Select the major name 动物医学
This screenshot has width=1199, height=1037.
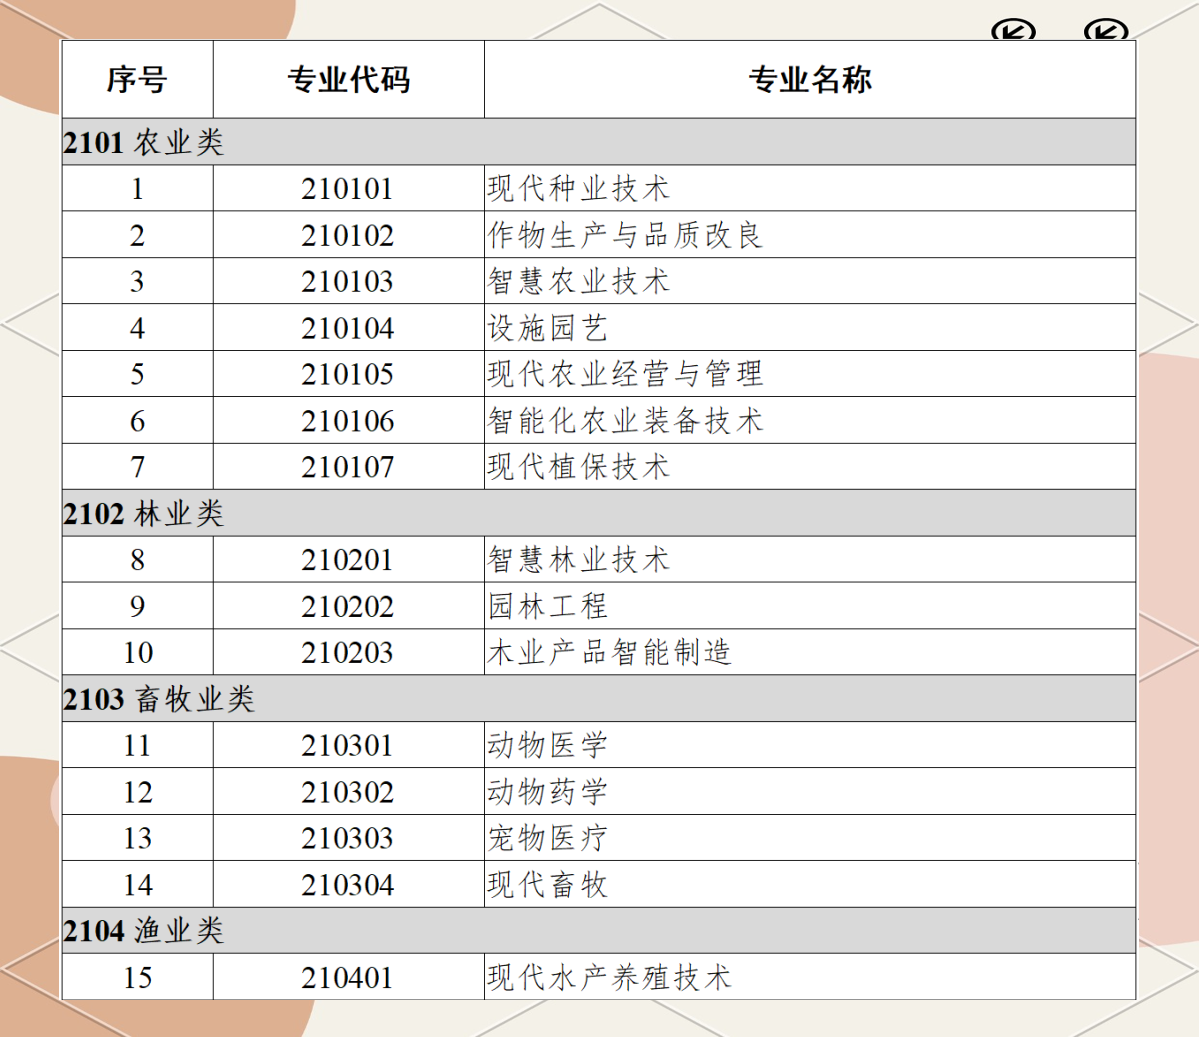[548, 745]
